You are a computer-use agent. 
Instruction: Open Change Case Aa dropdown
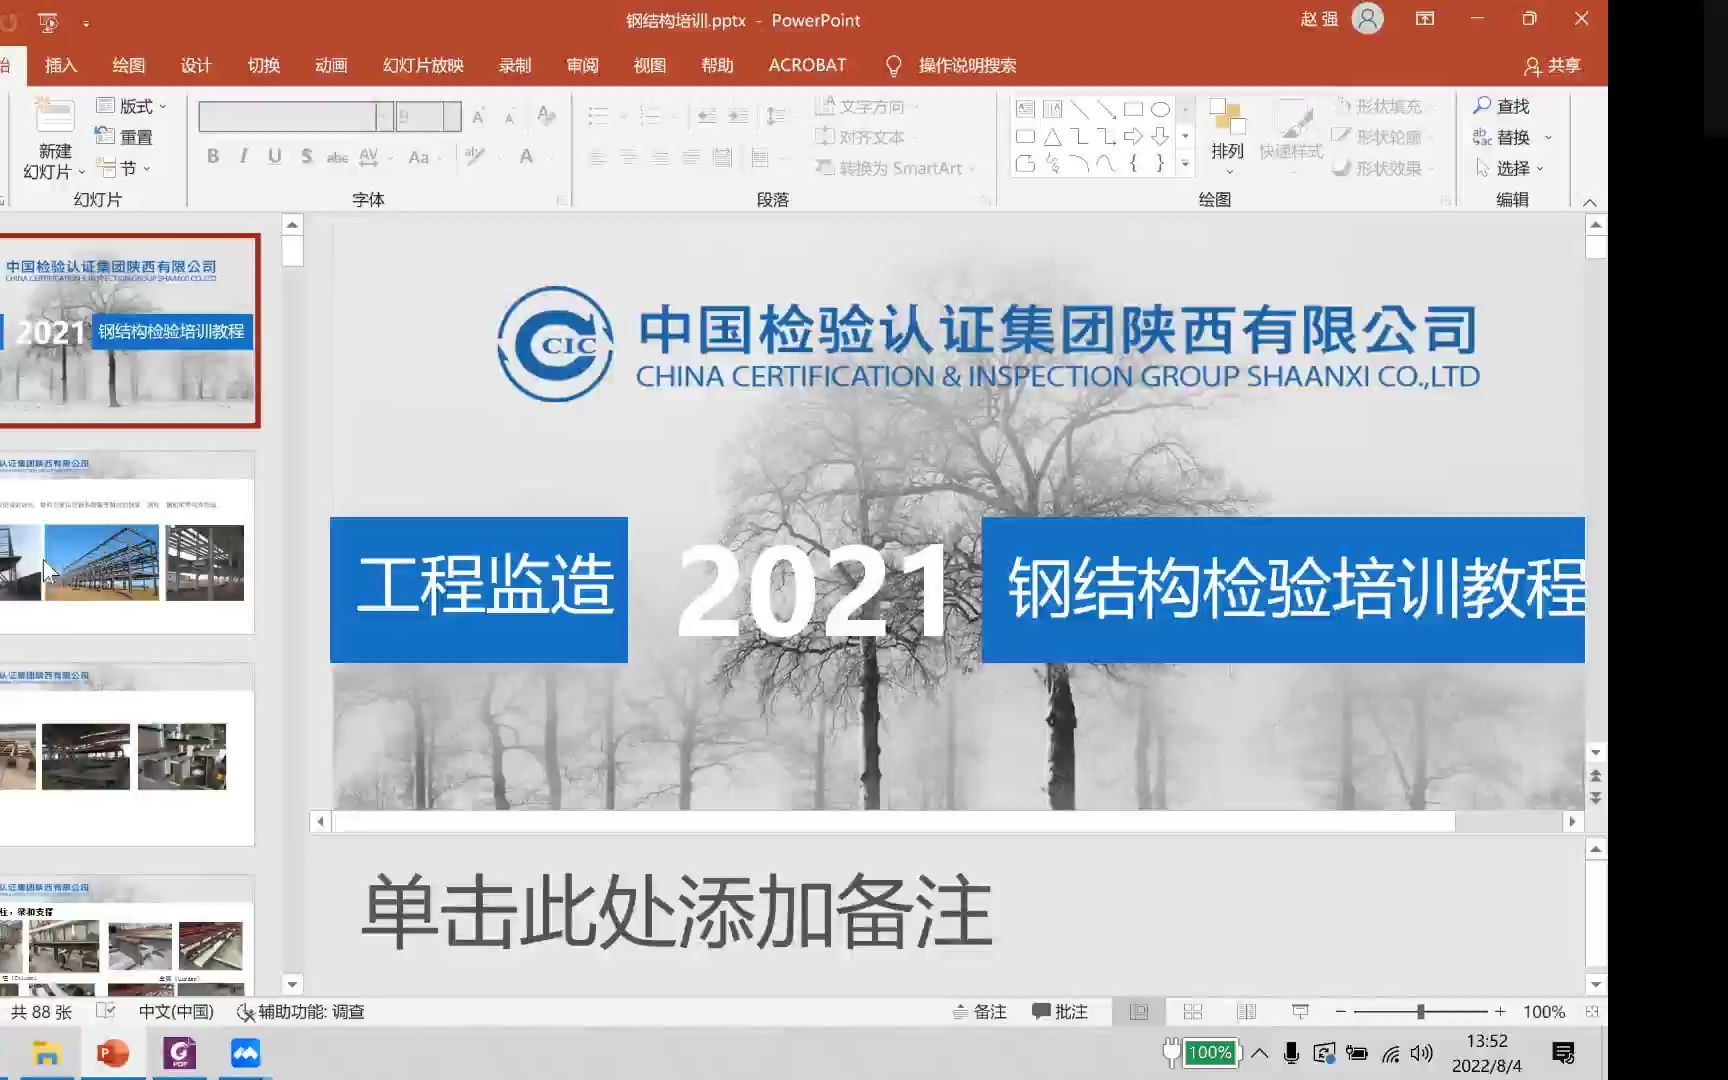point(423,157)
